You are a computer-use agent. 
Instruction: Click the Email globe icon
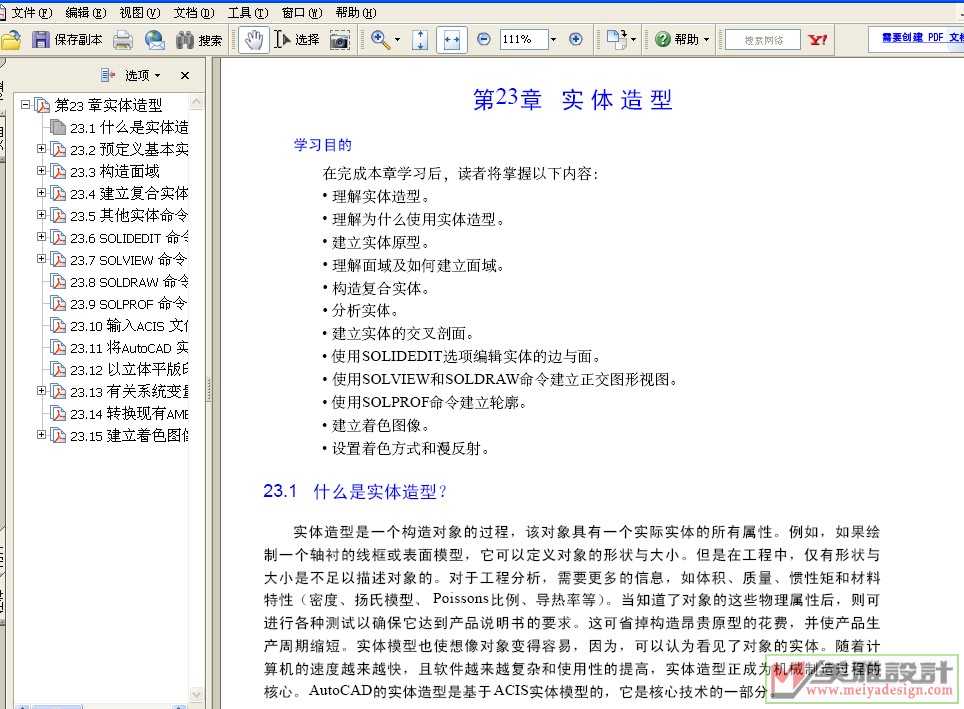pyautogui.click(x=155, y=40)
